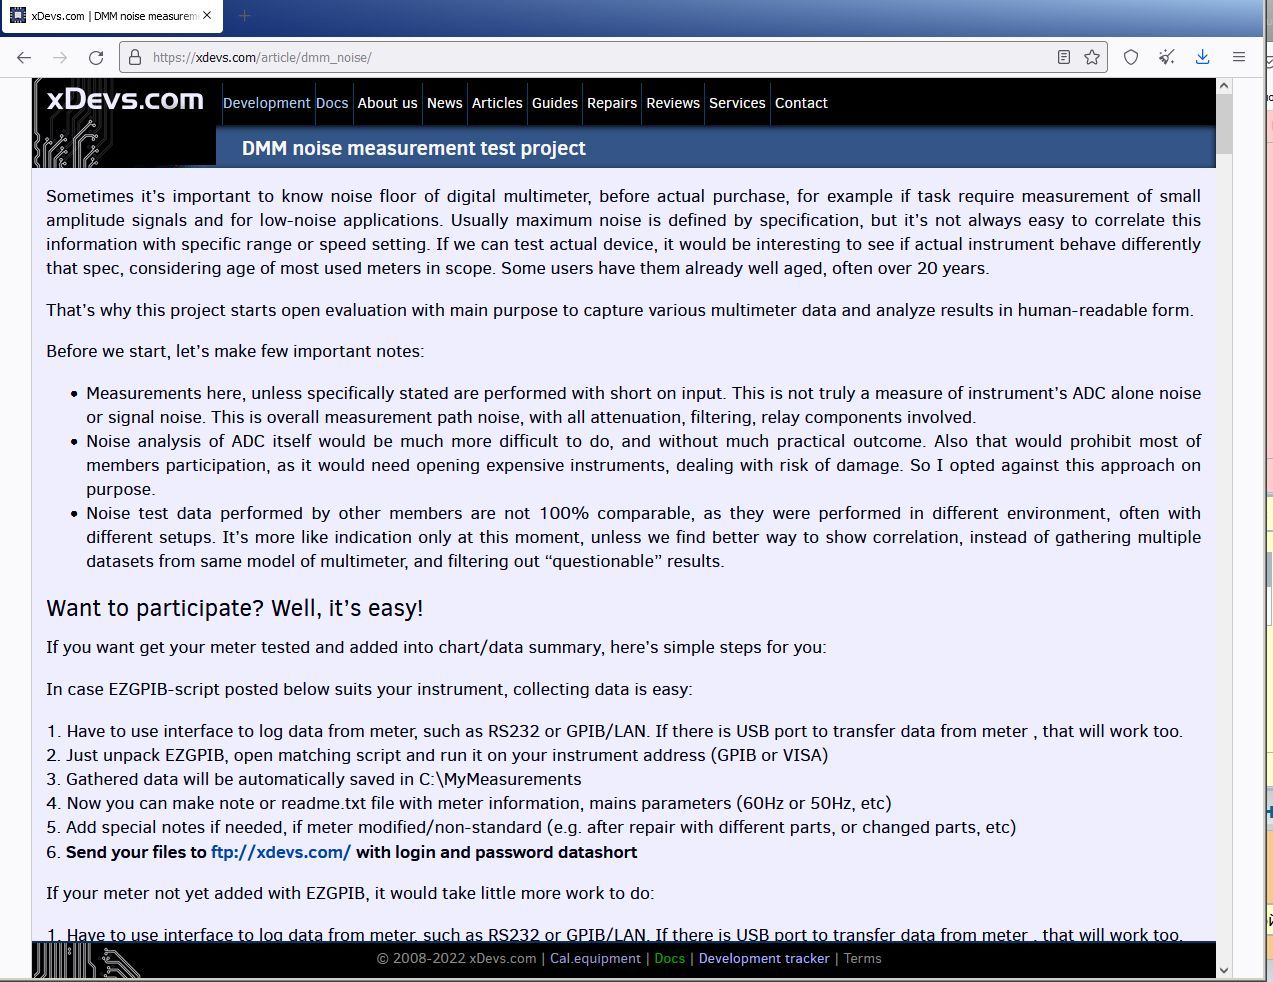Click 'Send your files to' bold text

pyautogui.click(x=136, y=852)
